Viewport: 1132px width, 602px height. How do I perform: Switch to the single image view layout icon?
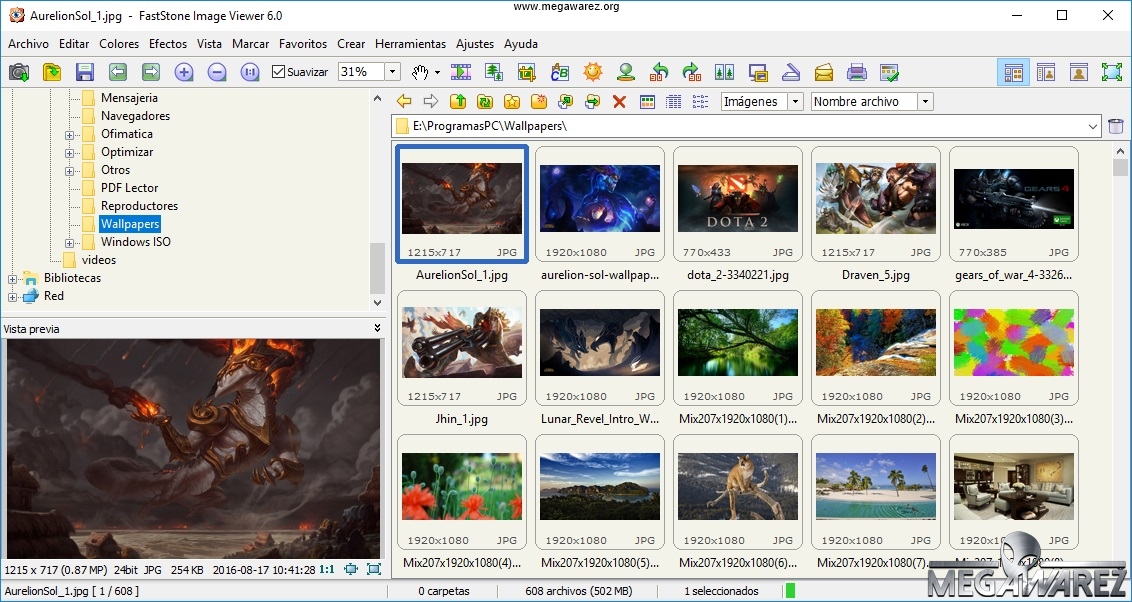coord(1079,72)
